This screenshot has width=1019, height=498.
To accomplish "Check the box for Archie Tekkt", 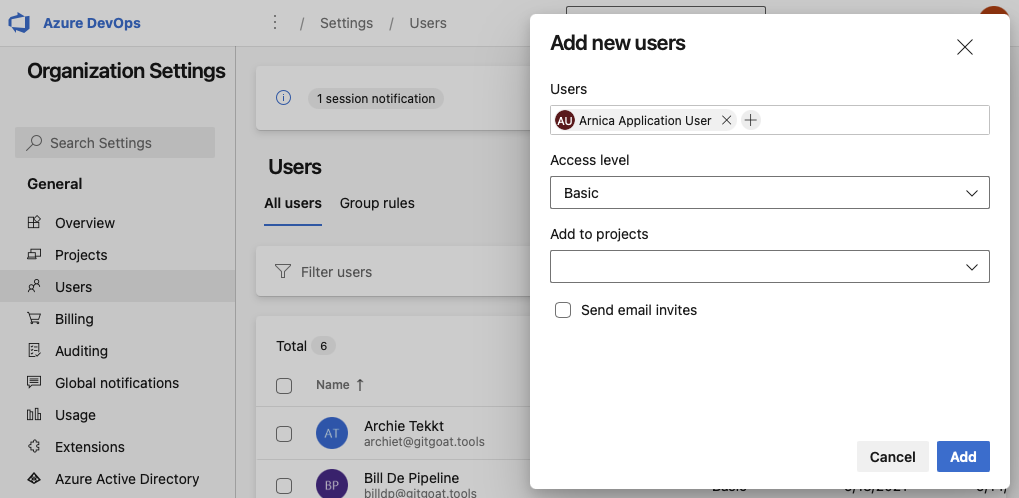I will tap(284, 433).
